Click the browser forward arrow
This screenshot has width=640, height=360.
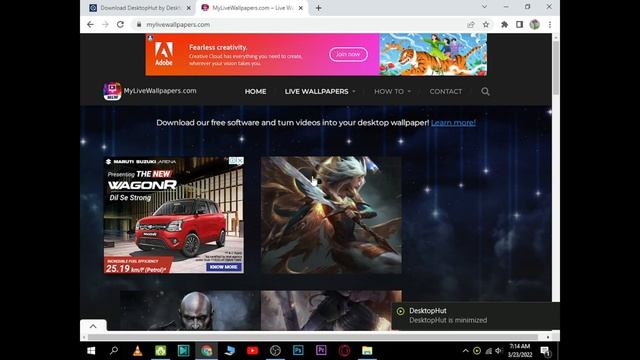pyautogui.click(x=105, y=24)
